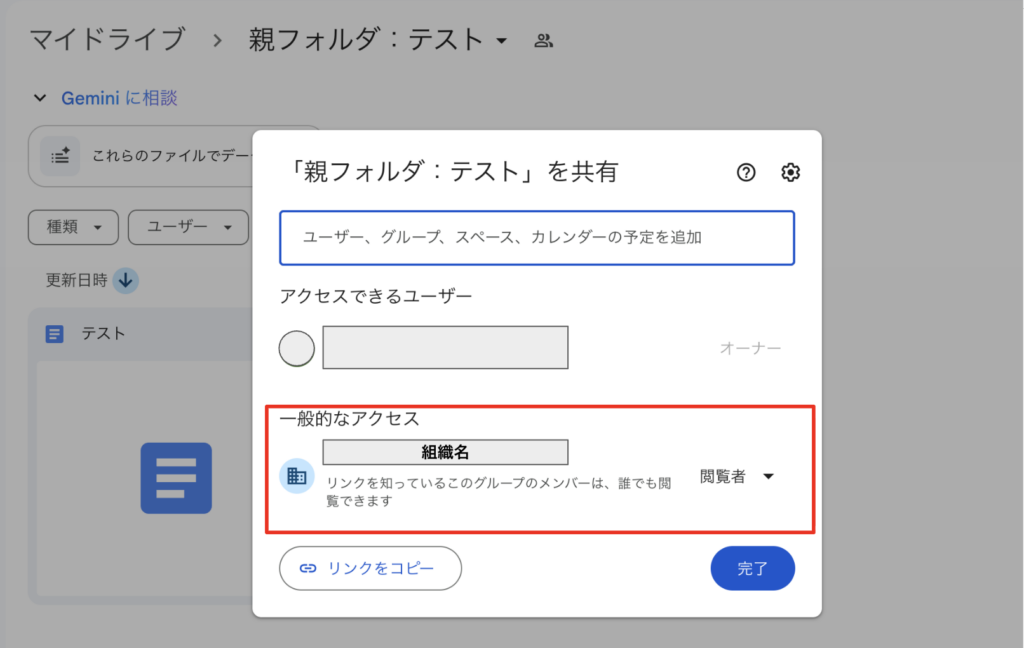Click the blue Google Docs file icon
The width and height of the screenshot is (1024, 648).
[x=54, y=334]
